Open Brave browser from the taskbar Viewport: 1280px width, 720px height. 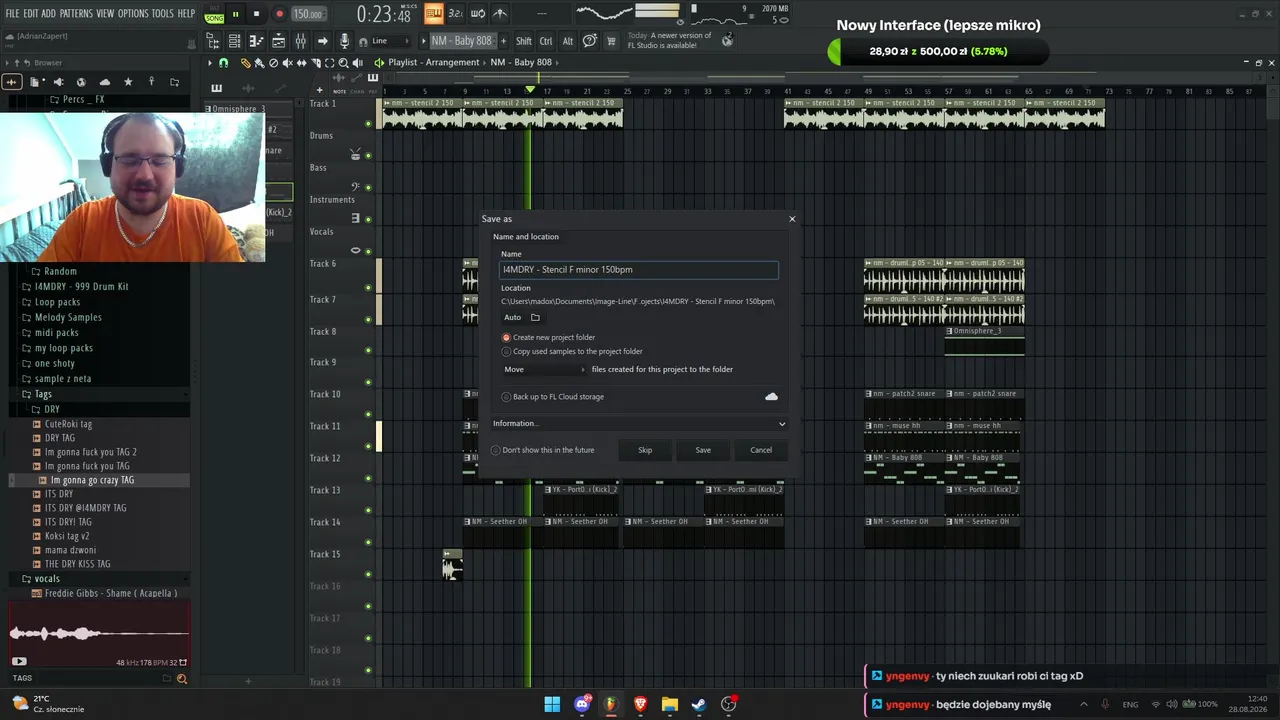(x=640, y=704)
